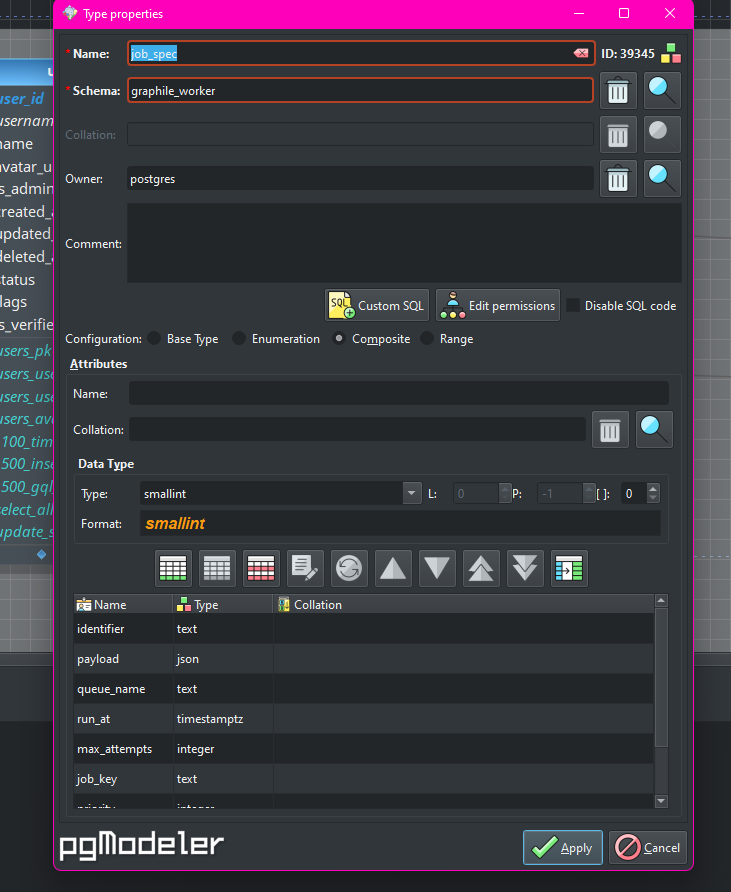Browse owners with the Owner magnifier icon
The width and height of the screenshot is (731, 892).
click(662, 179)
